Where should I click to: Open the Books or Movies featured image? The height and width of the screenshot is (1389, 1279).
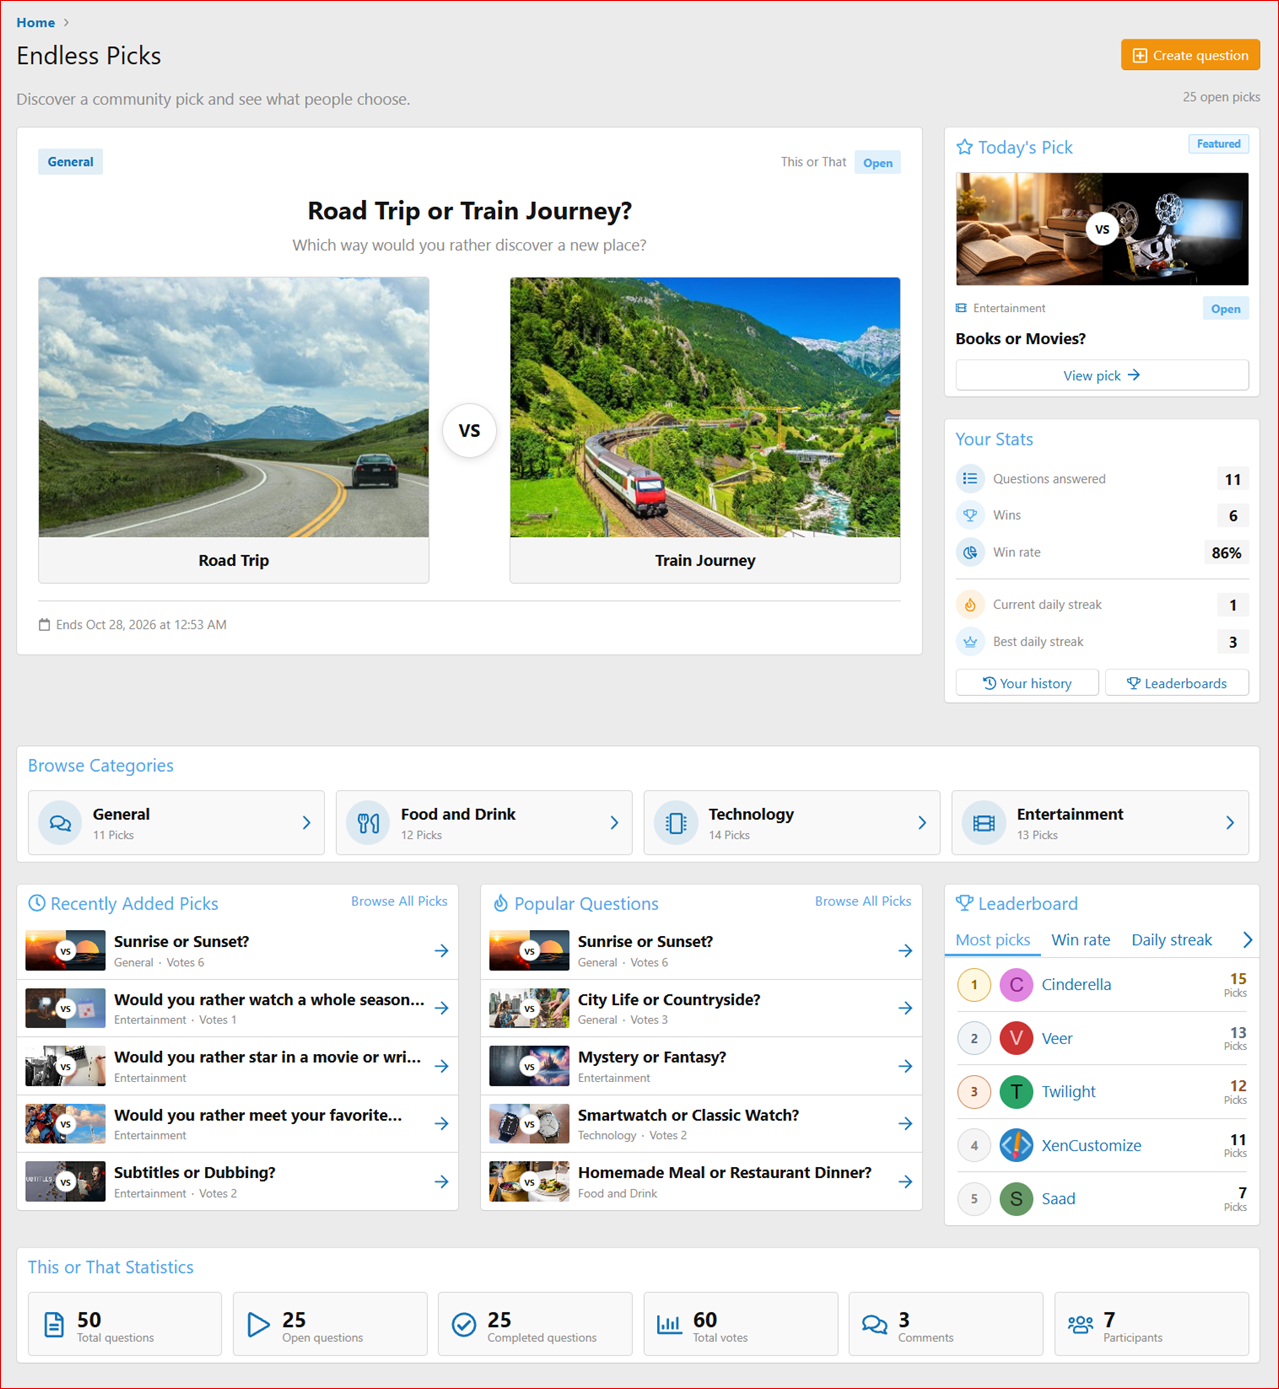(1102, 229)
